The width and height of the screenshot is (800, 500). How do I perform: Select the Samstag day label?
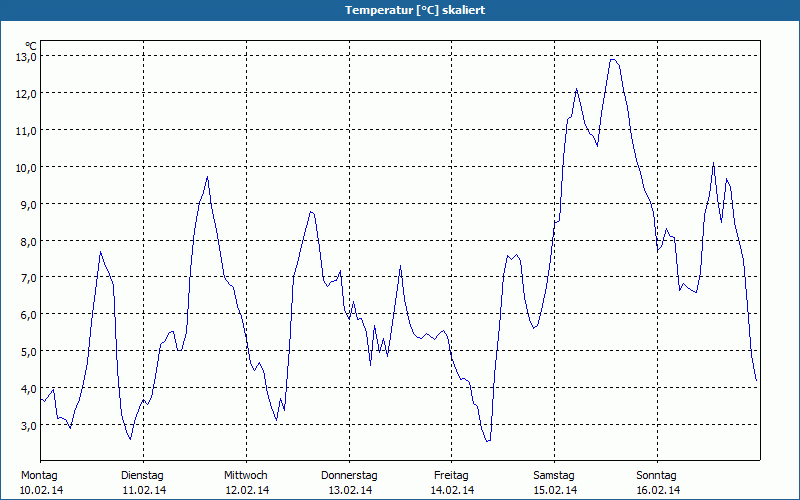(x=554, y=476)
